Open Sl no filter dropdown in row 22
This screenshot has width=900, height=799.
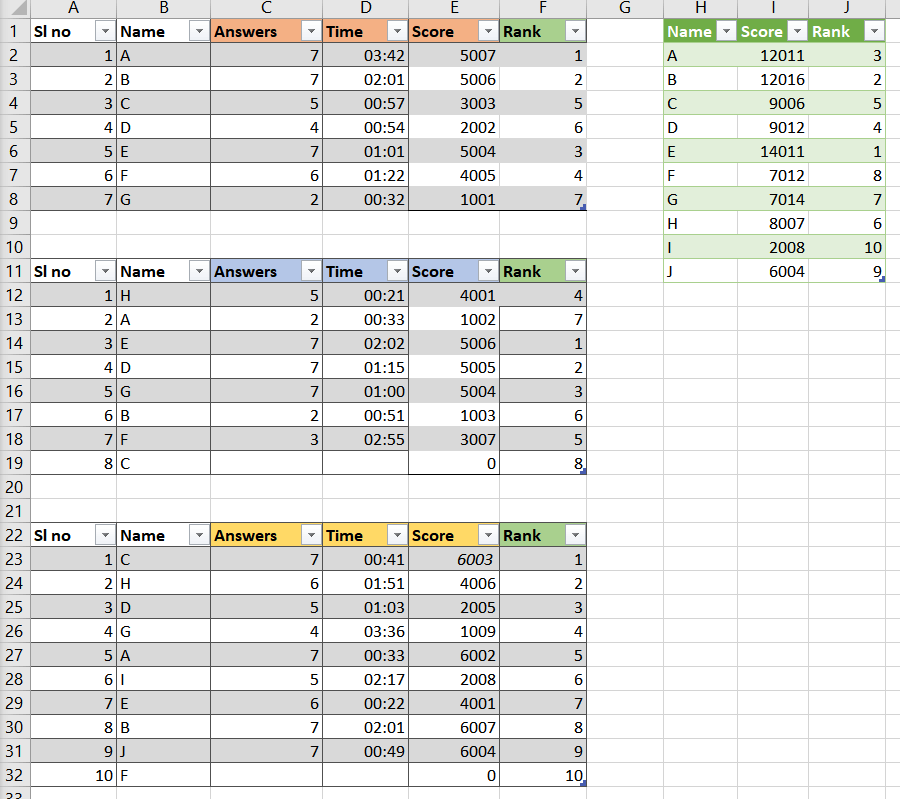click(105, 535)
